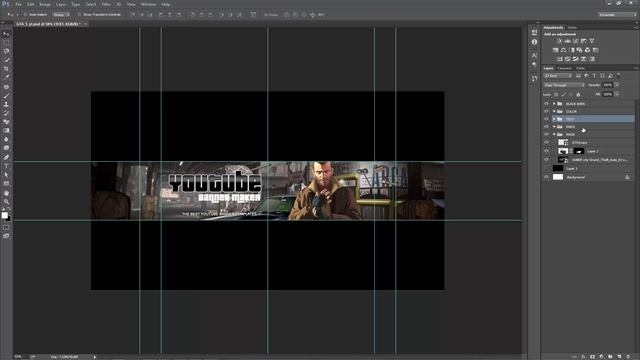Add a Brightness/Contrast adjustment
The image size is (640, 360).
[560, 41]
